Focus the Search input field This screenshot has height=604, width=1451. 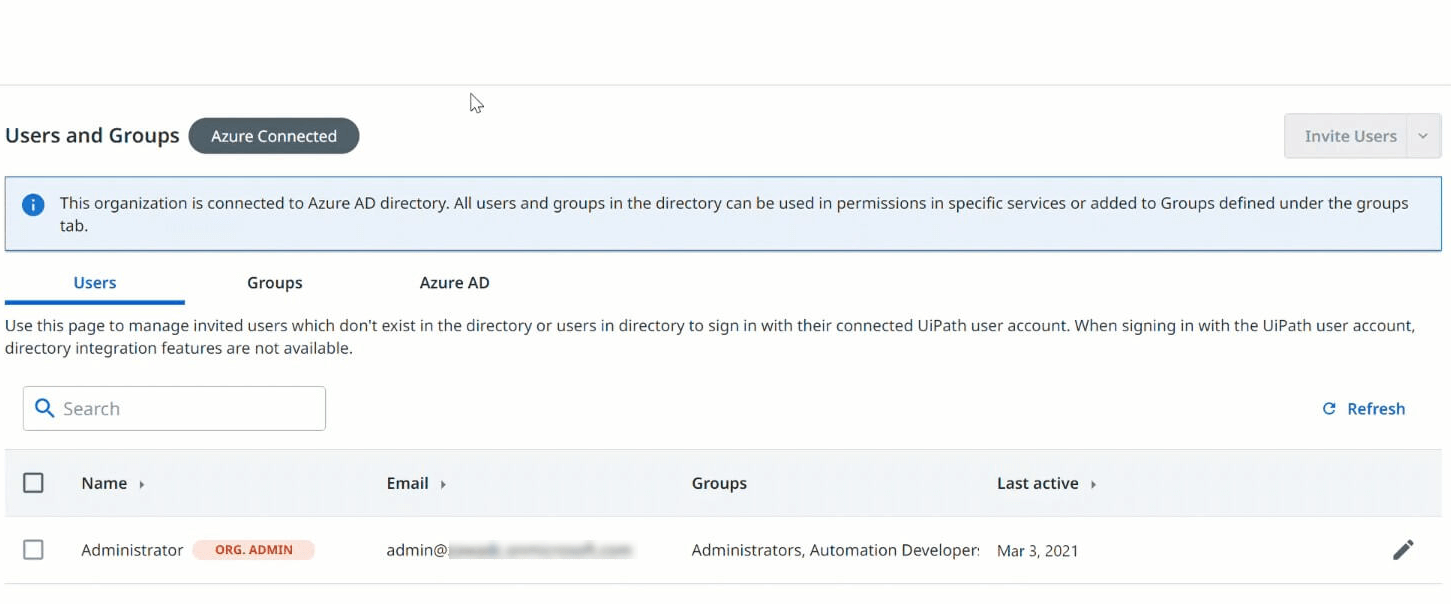pos(174,408)
